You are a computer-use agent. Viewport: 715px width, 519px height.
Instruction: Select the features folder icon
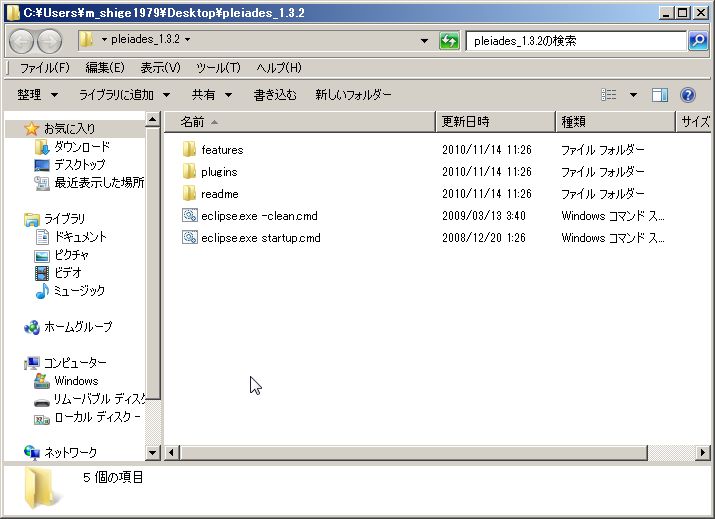189,150
